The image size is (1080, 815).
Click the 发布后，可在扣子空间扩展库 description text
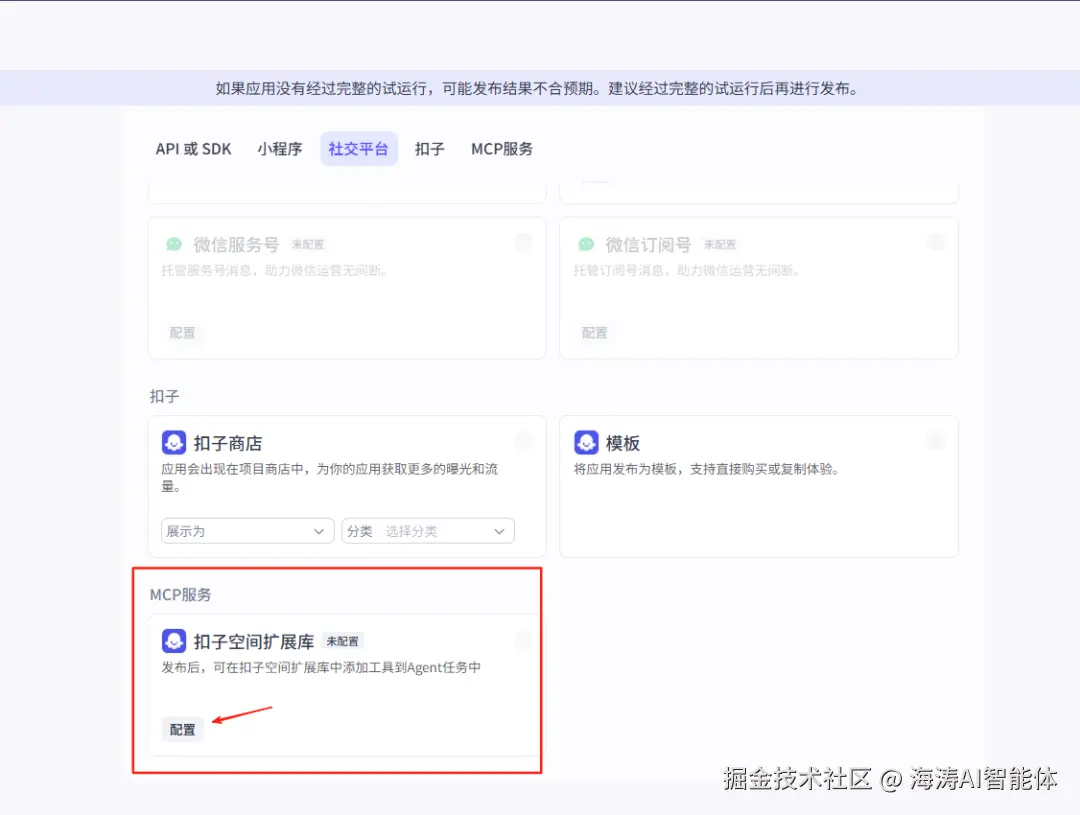321,668
